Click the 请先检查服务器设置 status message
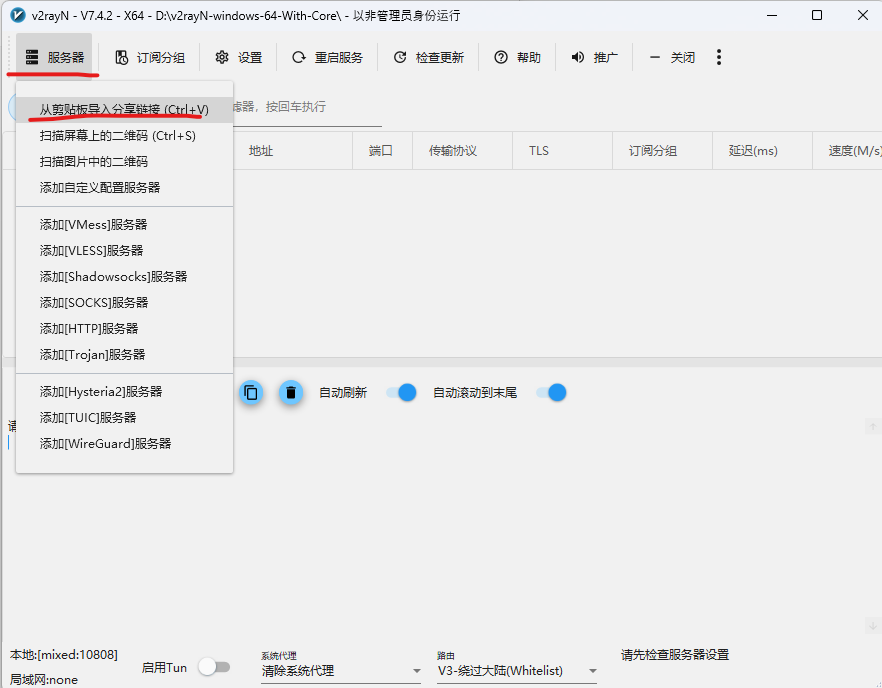The height and width of the screenshot is (688, 882). click(675, 655)
